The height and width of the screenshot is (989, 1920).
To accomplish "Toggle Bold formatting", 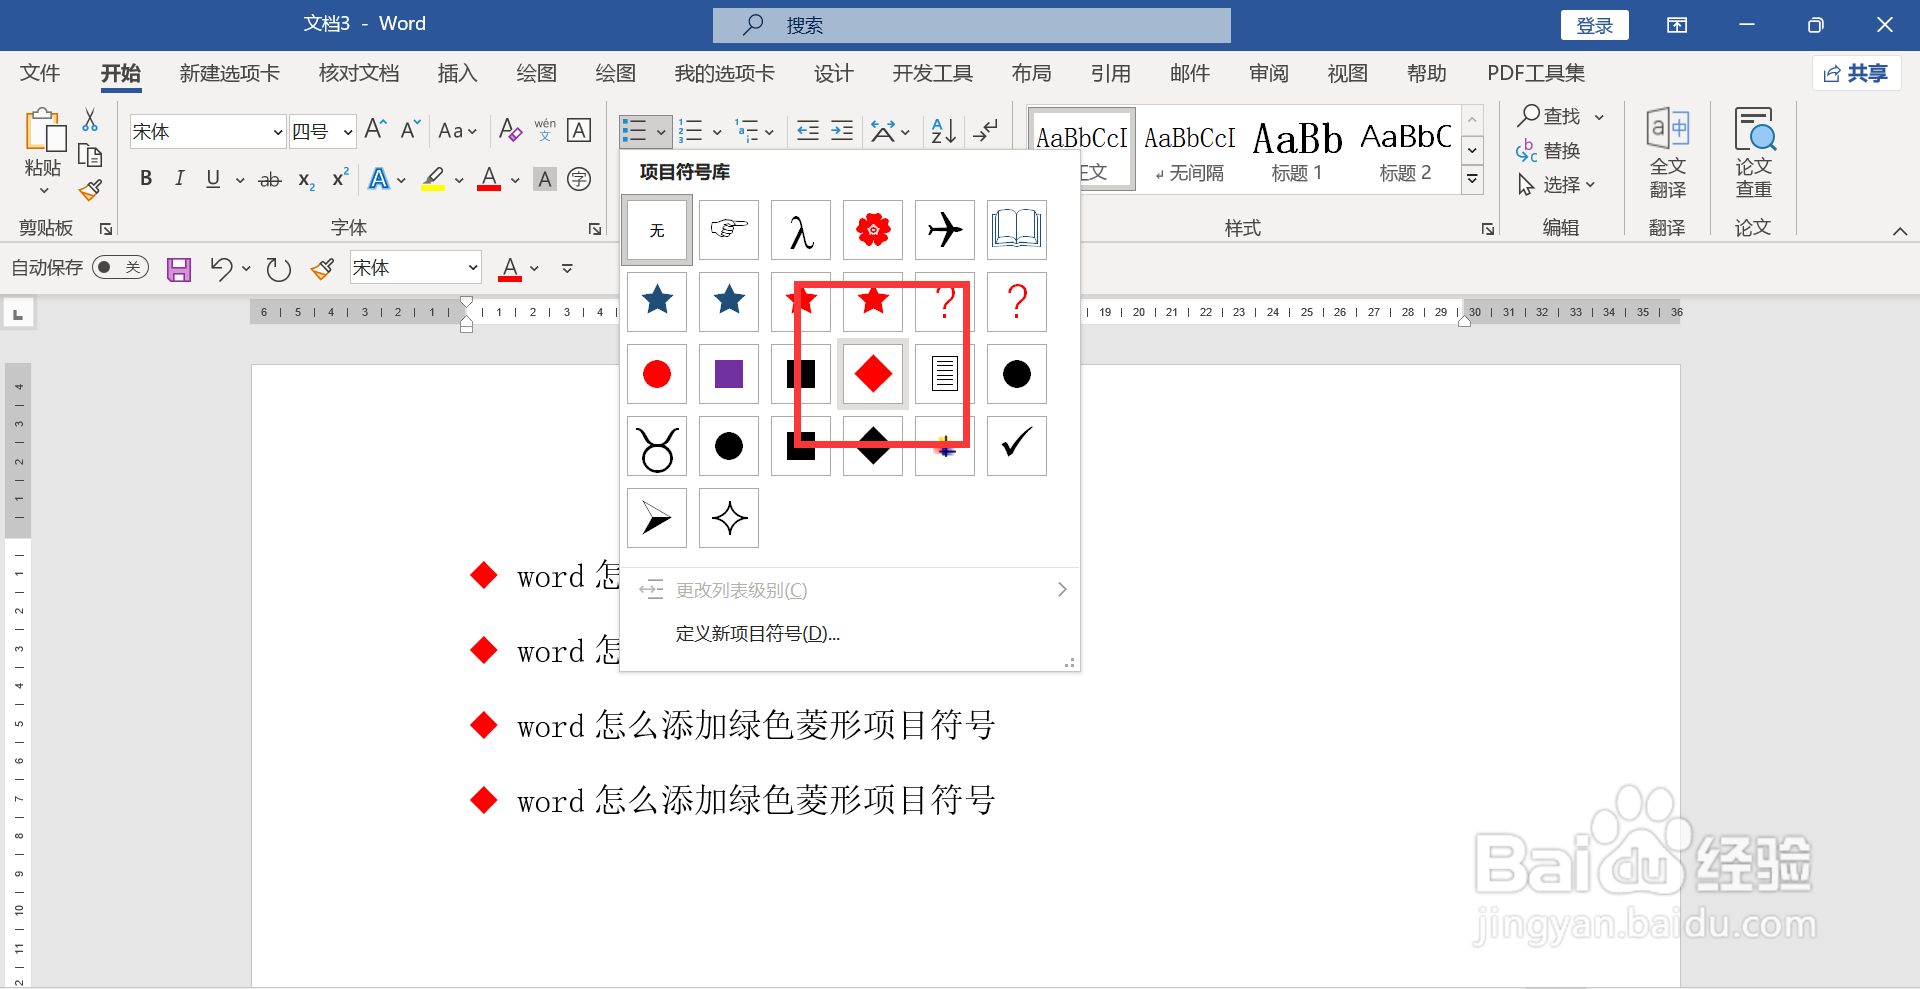I will pyautogui.click(x=146, y=179).
